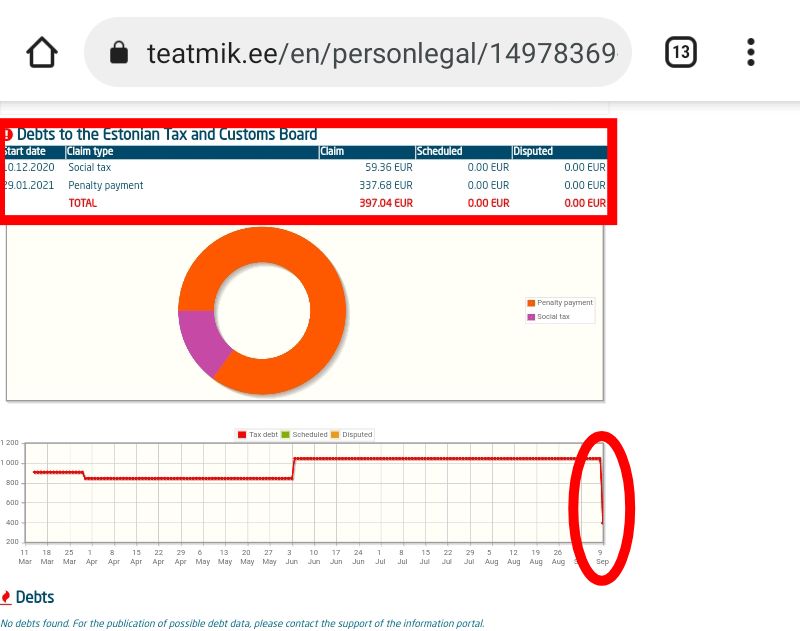Click the Penalty payment orange legend swatch

click(531, 303)
